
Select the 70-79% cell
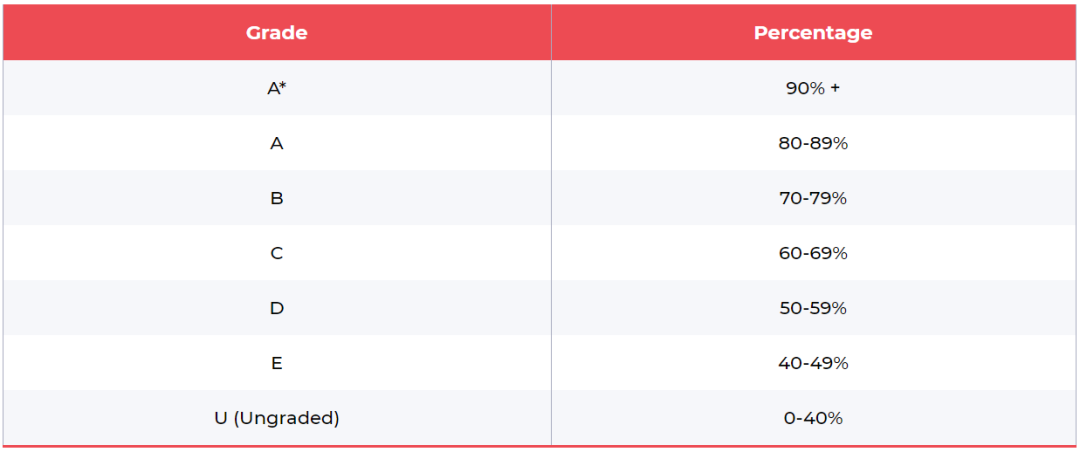[x=812, y=198]
